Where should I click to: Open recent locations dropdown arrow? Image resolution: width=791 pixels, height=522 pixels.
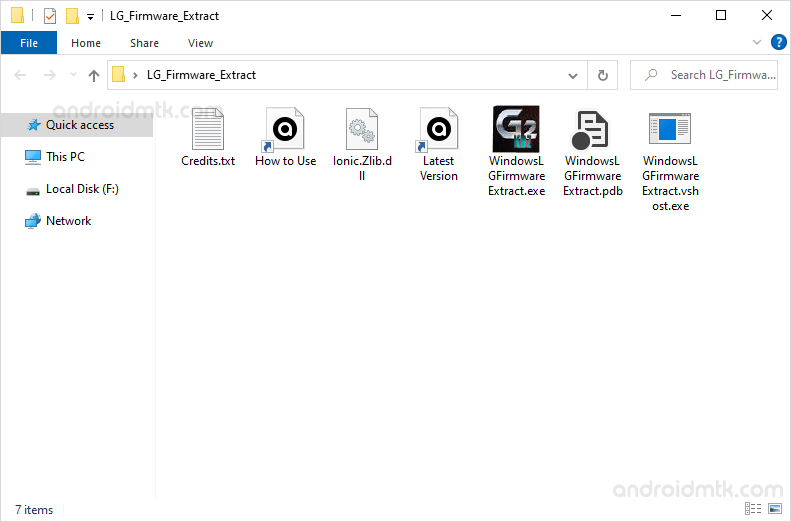pos(73,75)
